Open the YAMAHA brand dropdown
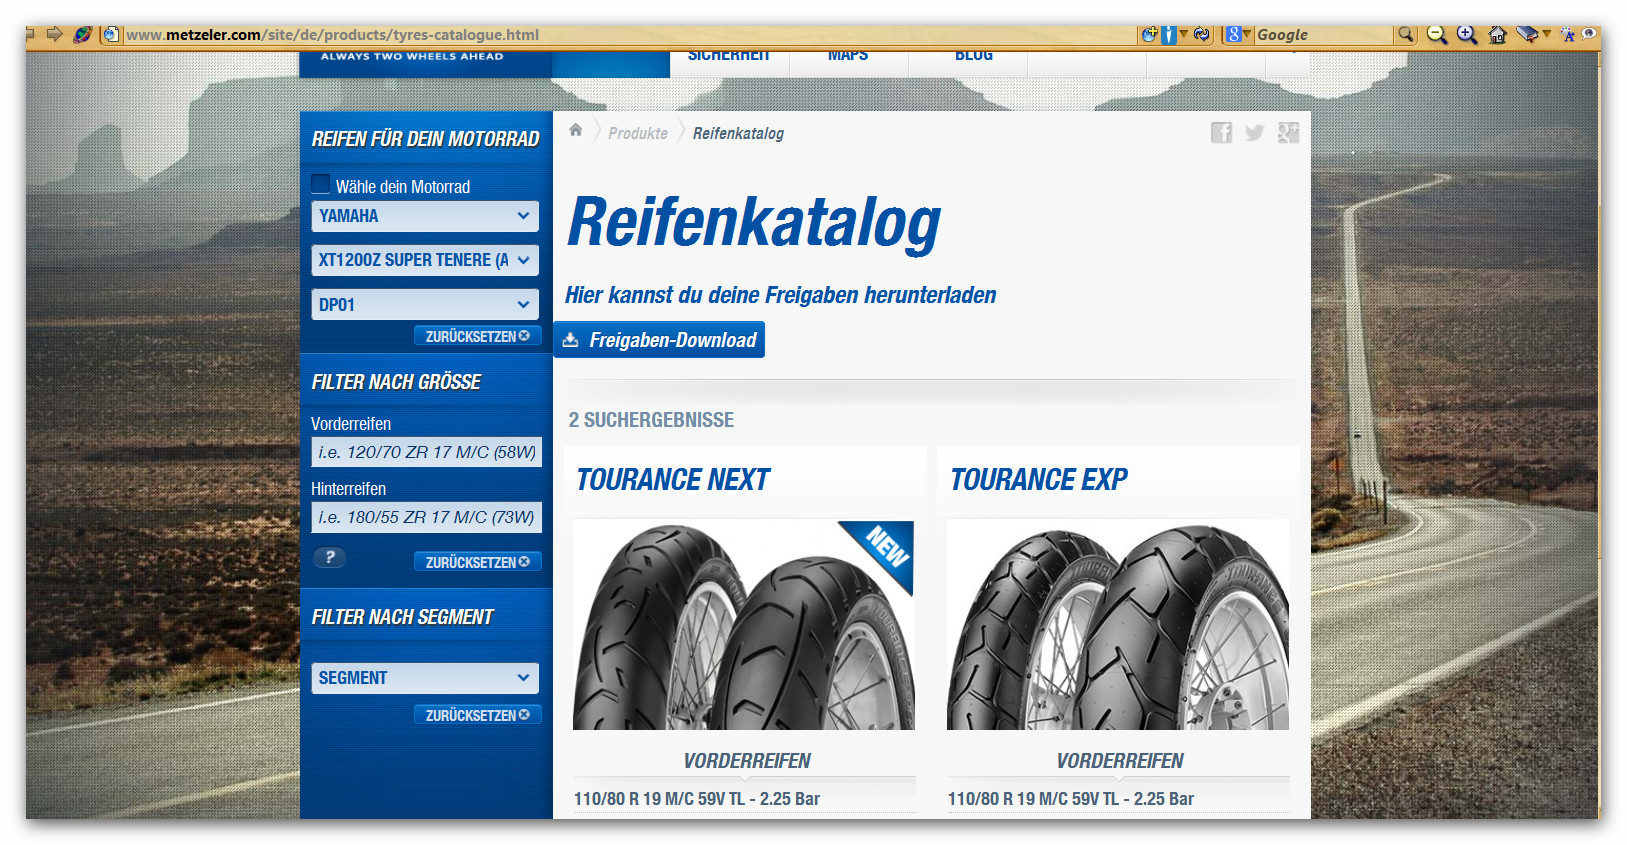Viewport: 1627px width, 845px height. click(x=425, y=216)
